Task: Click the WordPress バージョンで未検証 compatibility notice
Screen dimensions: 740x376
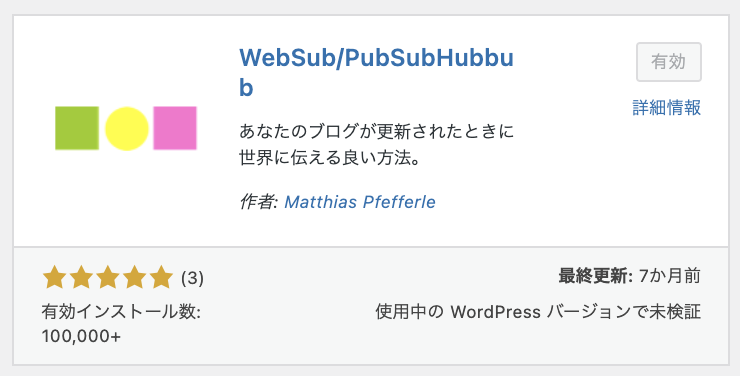Action: (538, 312)
